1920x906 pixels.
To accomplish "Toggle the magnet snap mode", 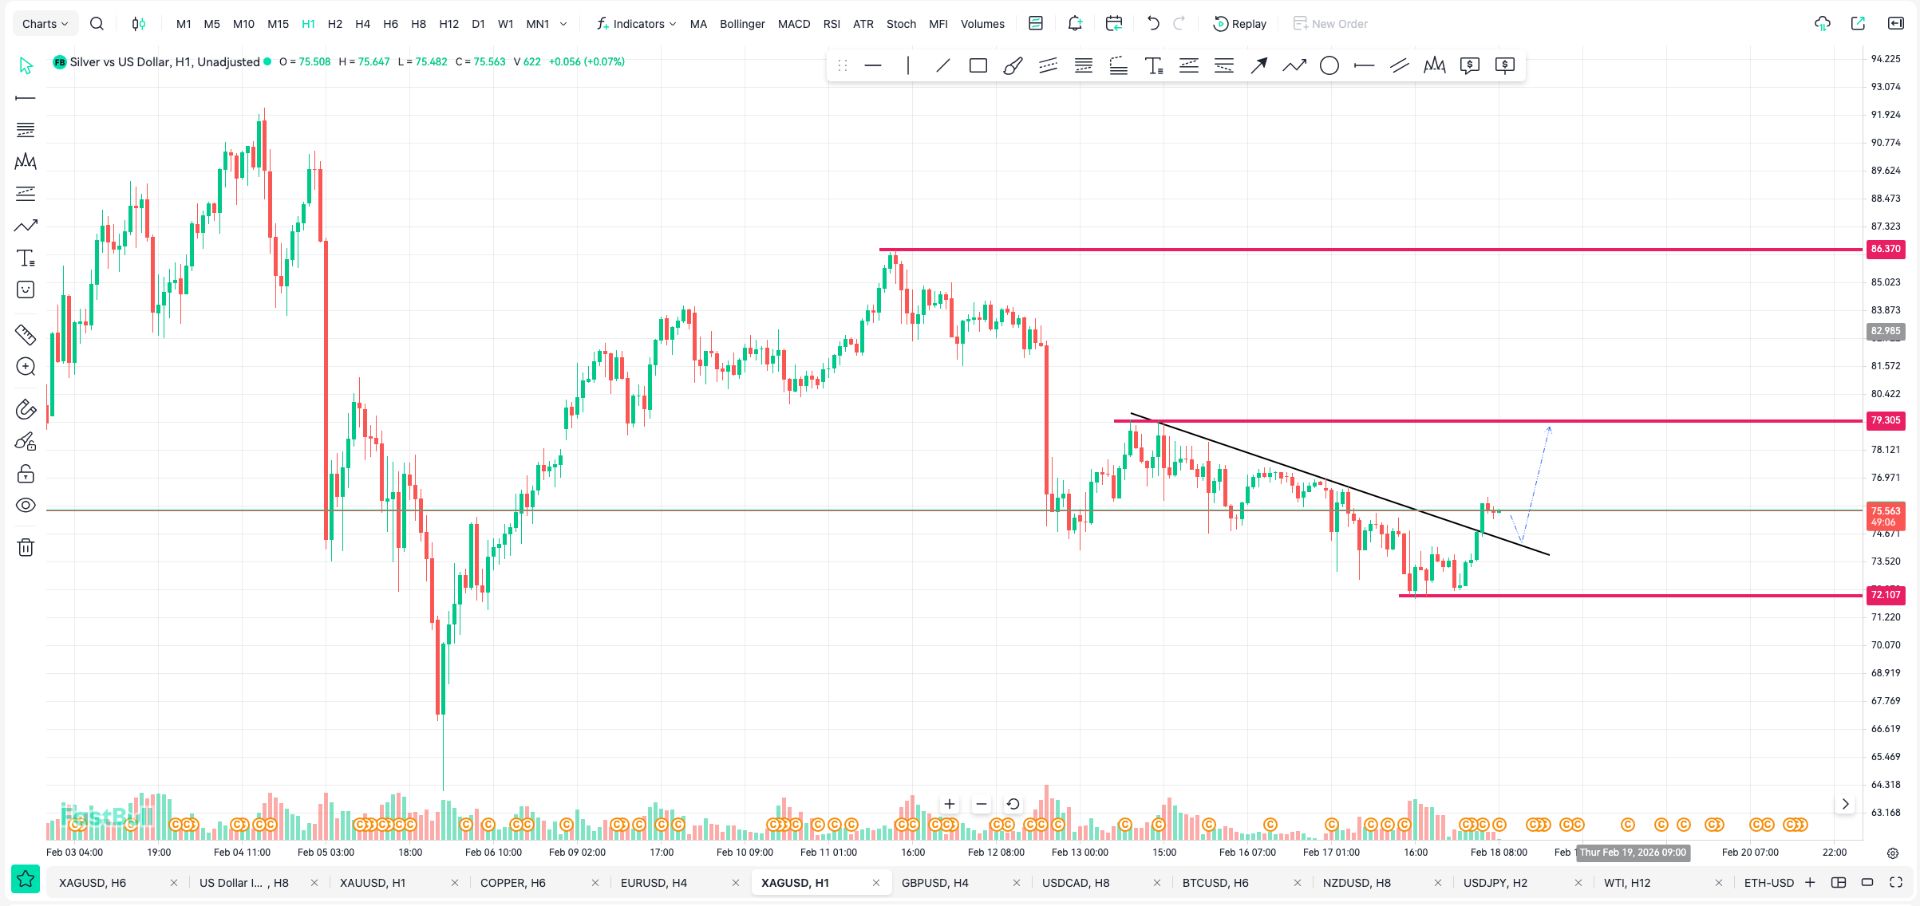I will pos(26,409).
